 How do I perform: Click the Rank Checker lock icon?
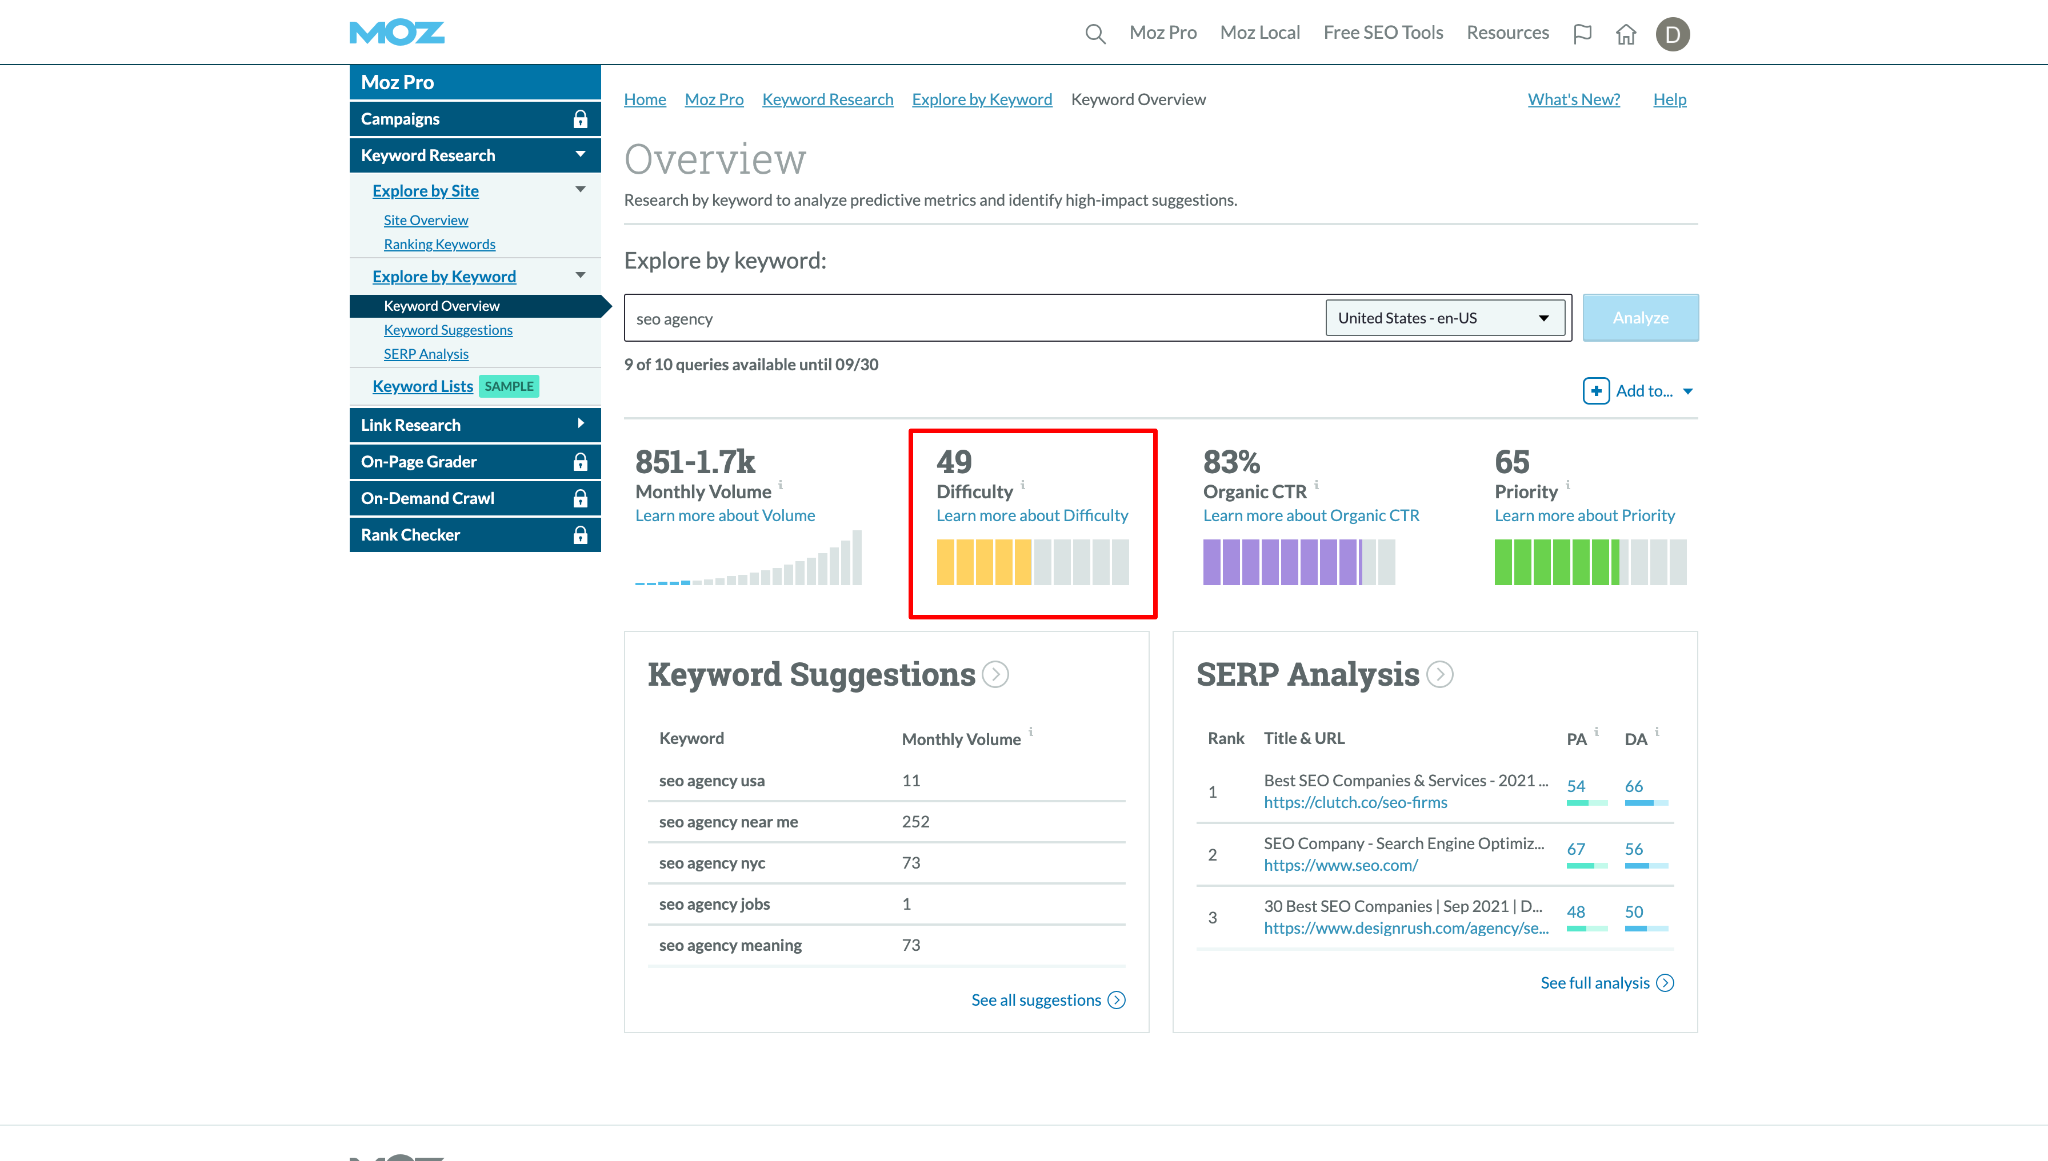580,535
